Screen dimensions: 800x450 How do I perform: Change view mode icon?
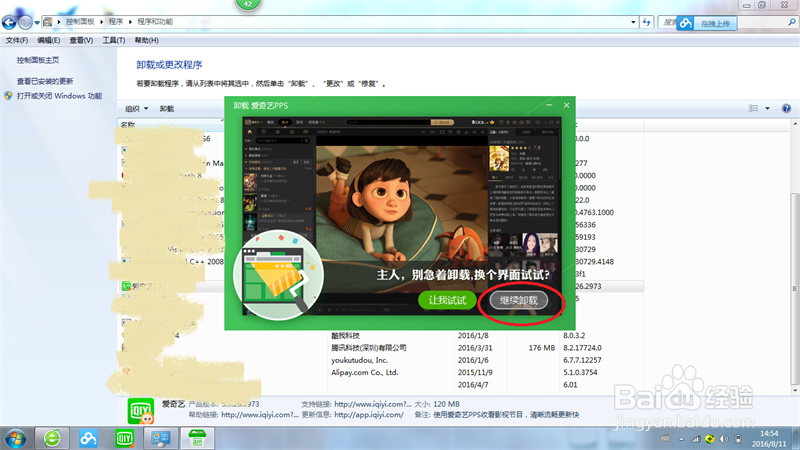click(753, 108)
